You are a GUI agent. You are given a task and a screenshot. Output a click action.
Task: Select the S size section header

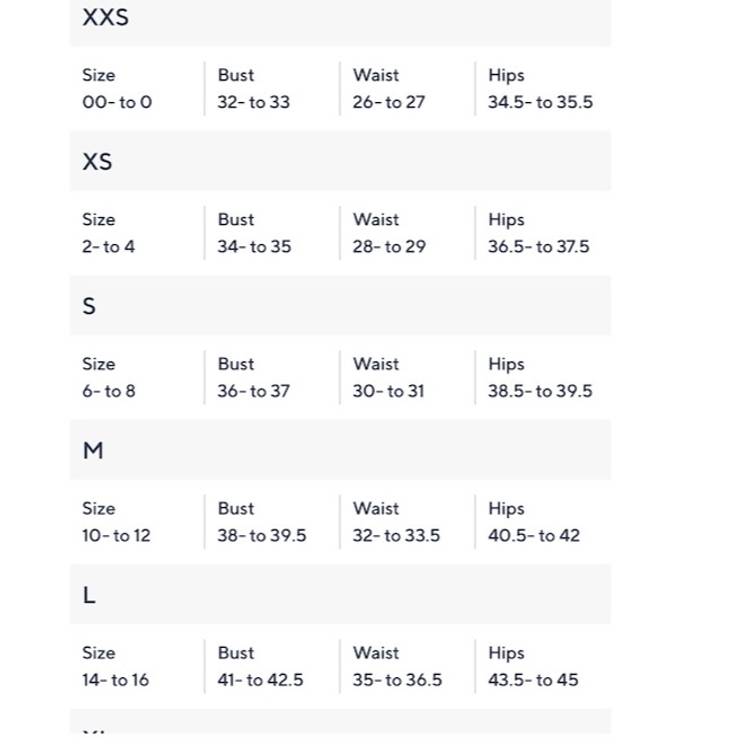(x=89, y=306)
